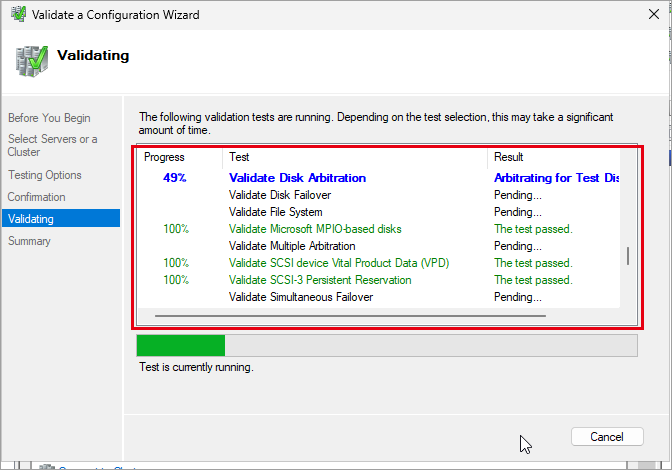This screenshot has height=470, width=672.
Task: Click the 49% progress value
Action: click(x=174, y=178)
